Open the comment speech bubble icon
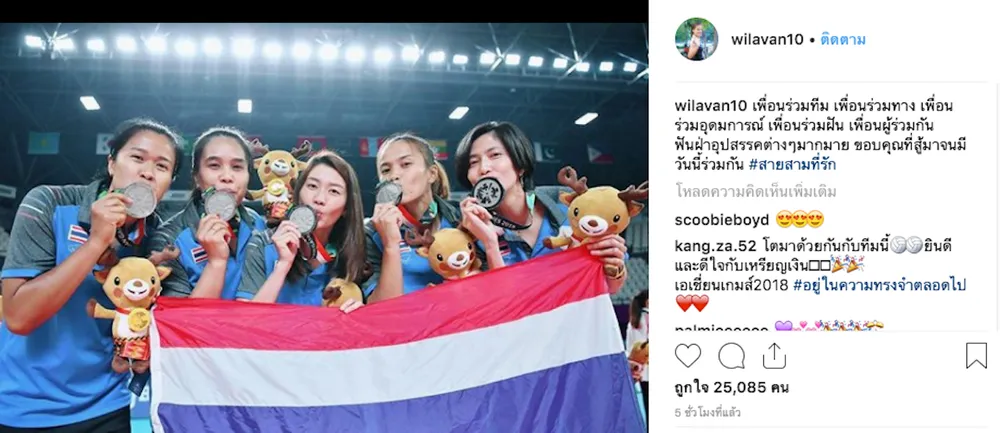 pos(732,356)
